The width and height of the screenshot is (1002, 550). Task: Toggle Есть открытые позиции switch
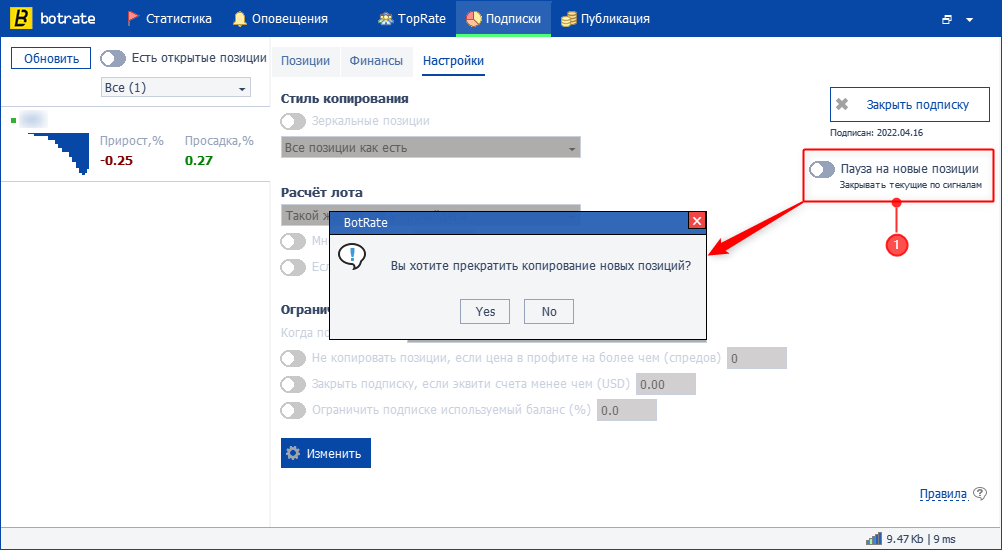pyautogui.click(x=113, y=59)
